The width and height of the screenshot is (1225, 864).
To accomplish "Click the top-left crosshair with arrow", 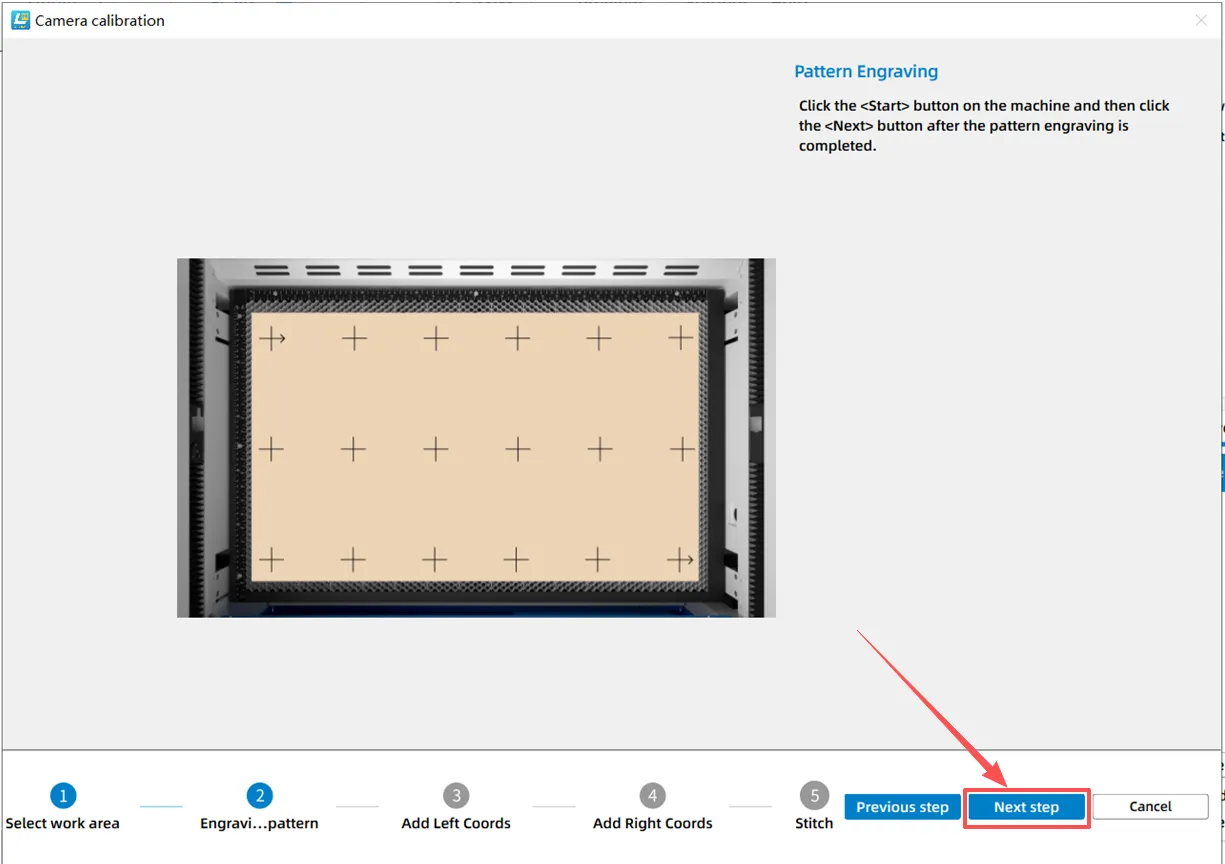I will click(271, 339).
